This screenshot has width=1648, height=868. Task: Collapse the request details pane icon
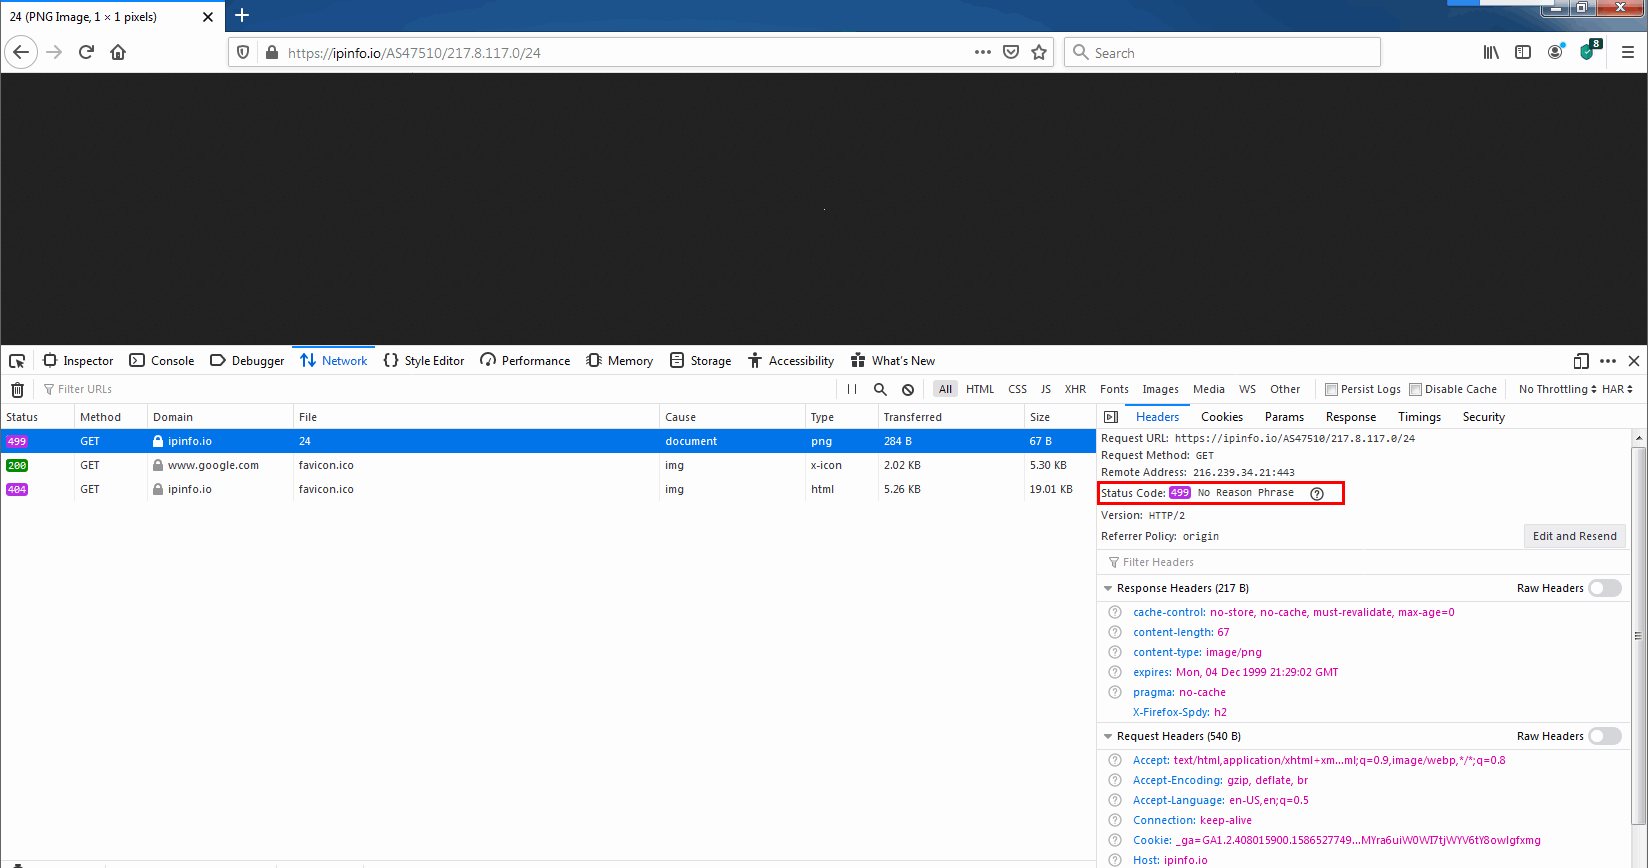coord(1111,417)
